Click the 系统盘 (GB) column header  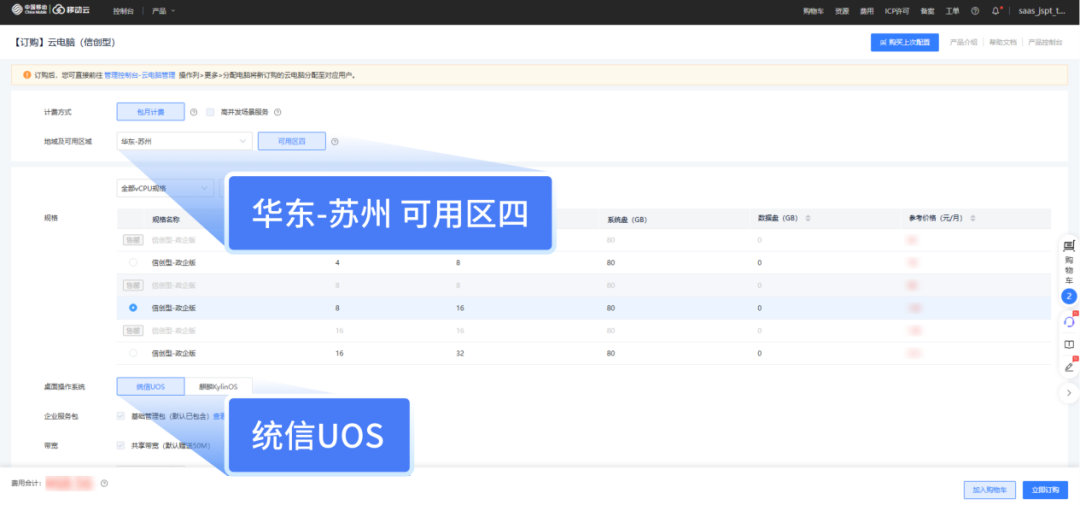[x=627, y=219]
